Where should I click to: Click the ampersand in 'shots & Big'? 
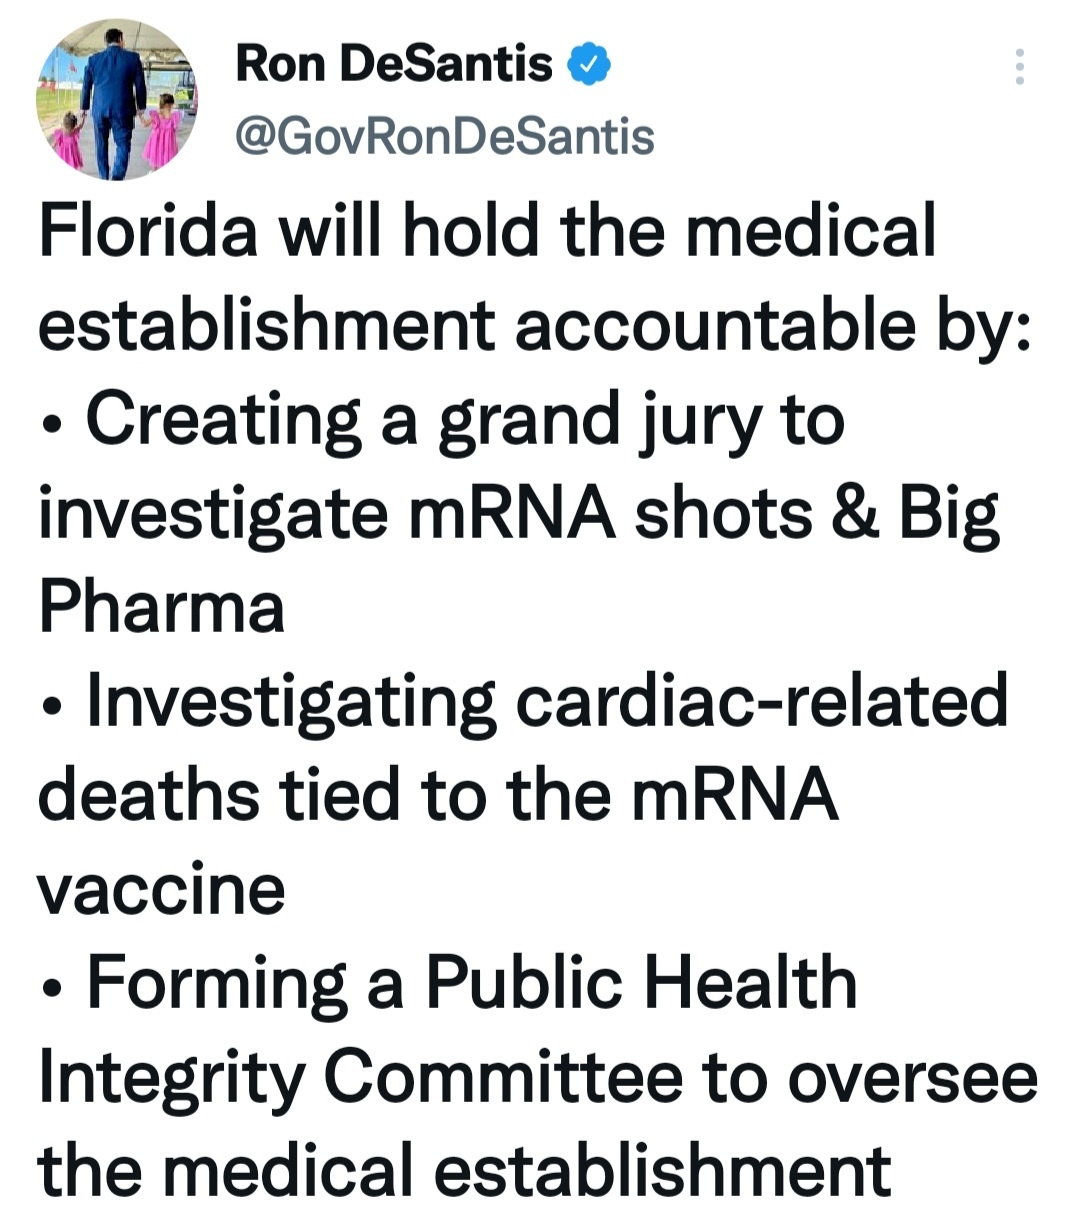(x=857, y=513)
